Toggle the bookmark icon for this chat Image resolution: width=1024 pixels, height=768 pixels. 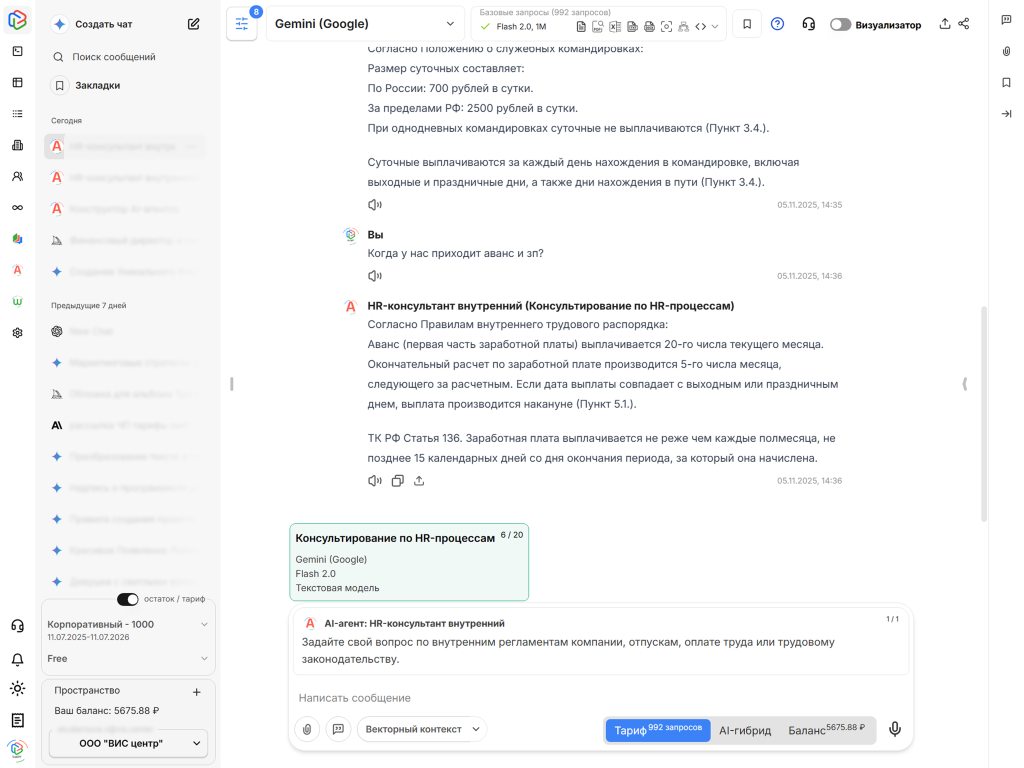point(747,24)
